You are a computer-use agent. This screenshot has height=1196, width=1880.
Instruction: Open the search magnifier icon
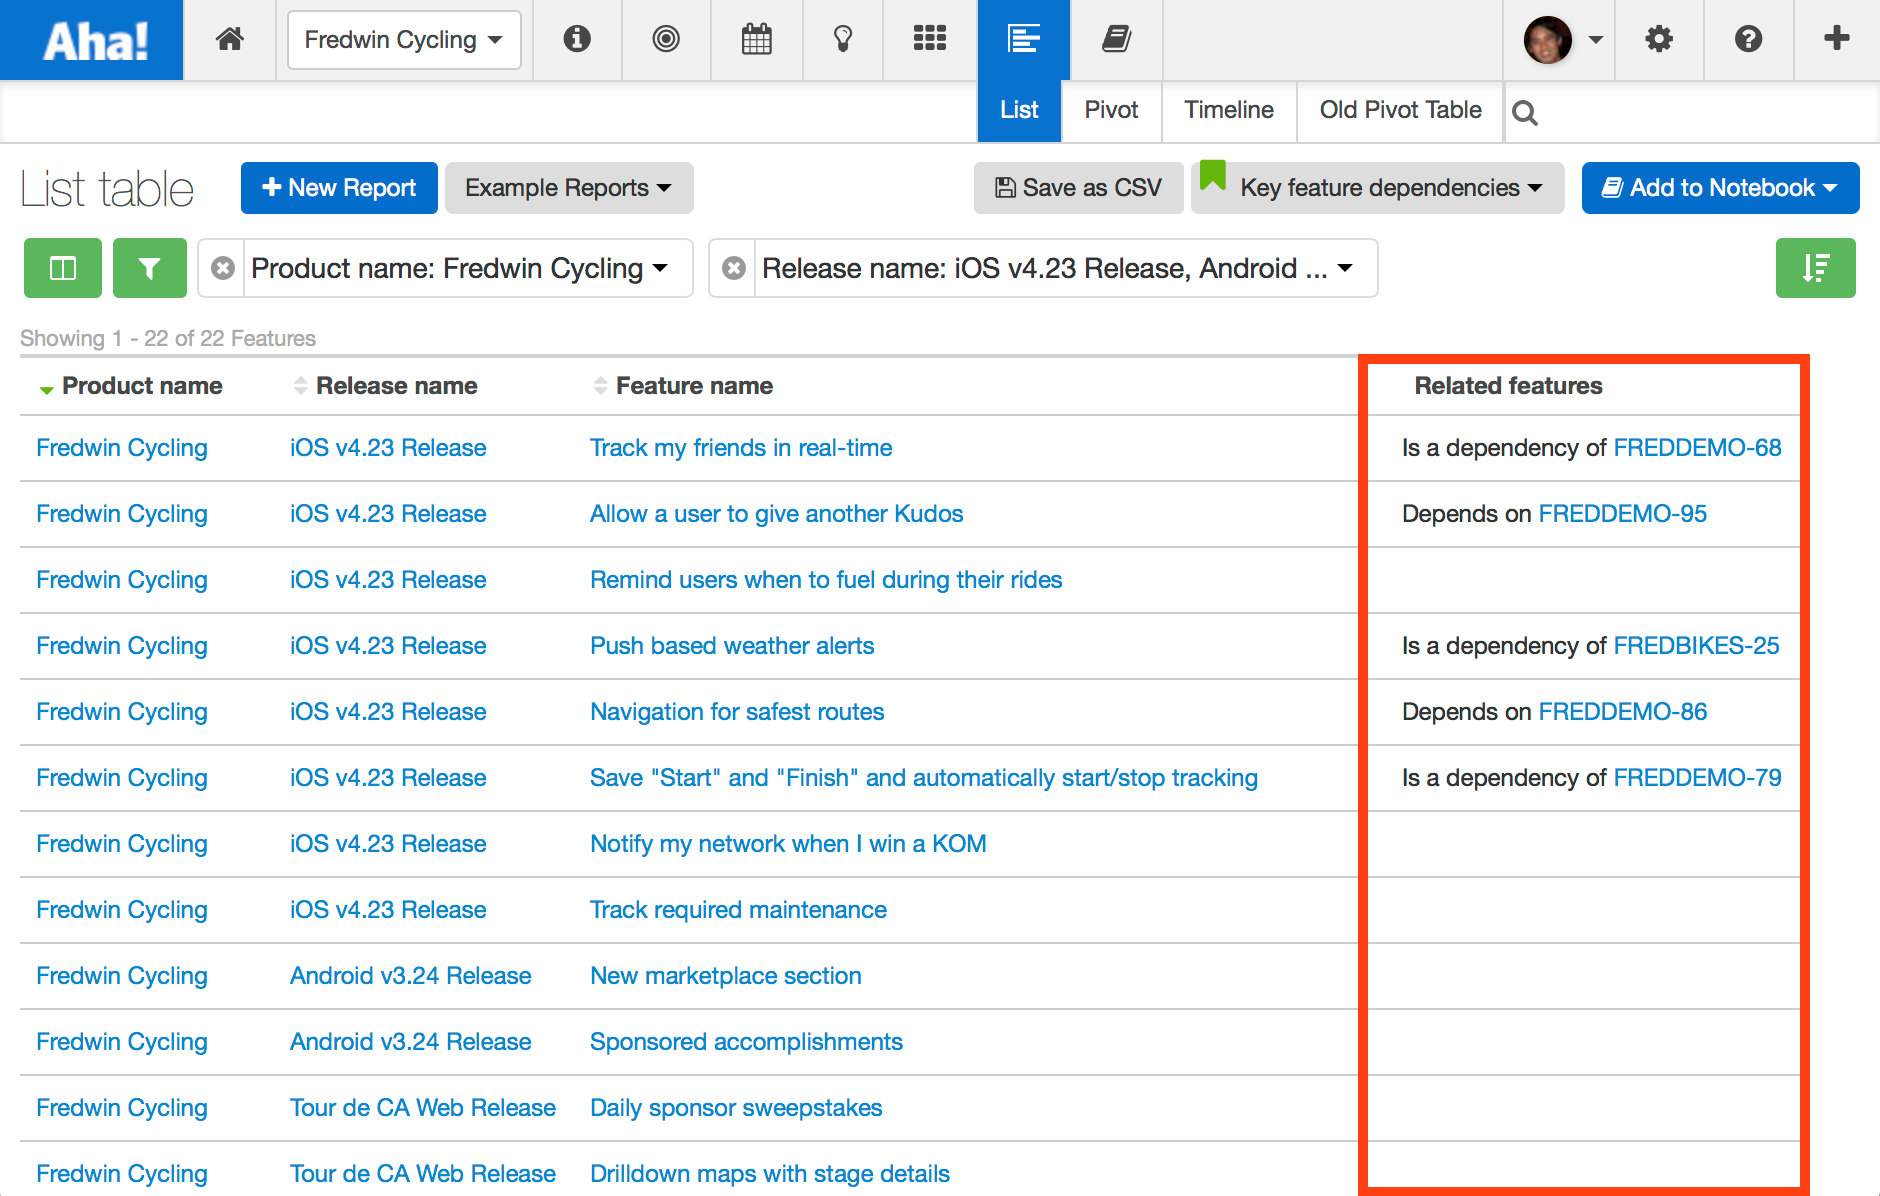tap(1525, 112)
